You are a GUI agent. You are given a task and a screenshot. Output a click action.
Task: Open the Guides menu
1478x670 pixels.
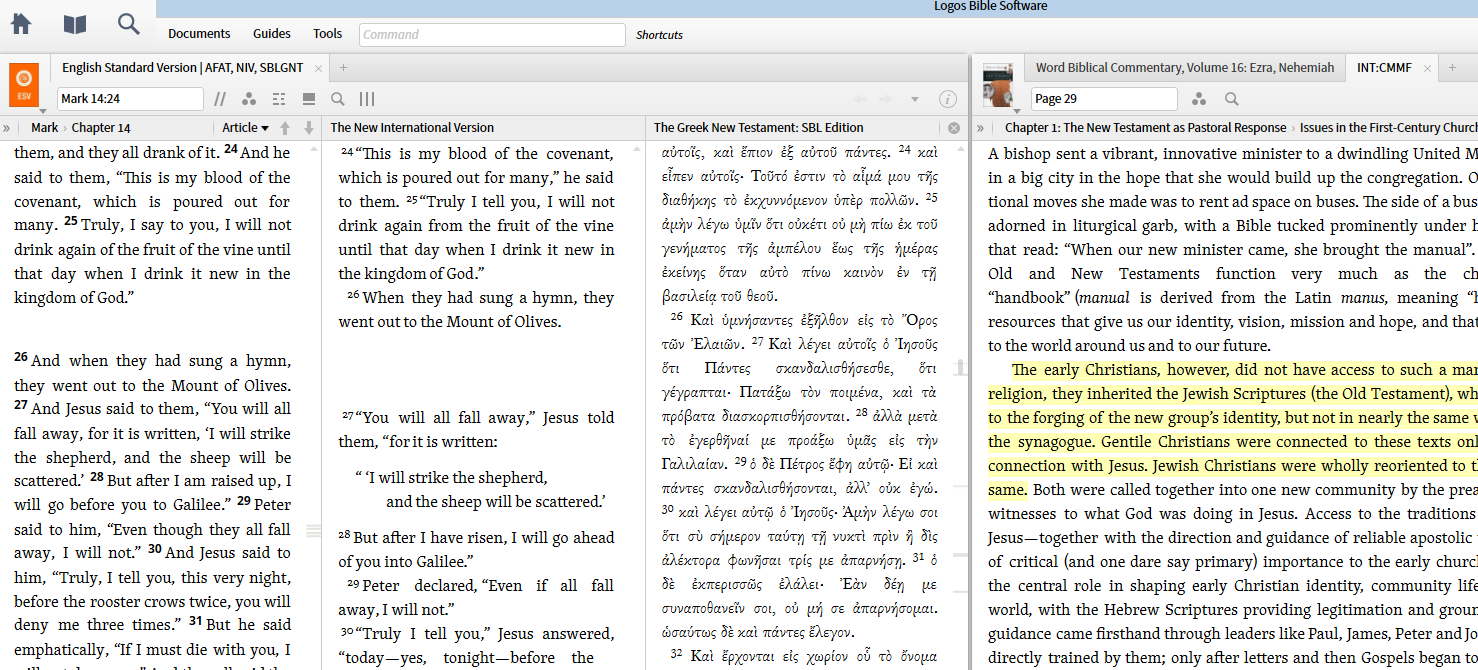pyautogui.click(x=272, y=34)
